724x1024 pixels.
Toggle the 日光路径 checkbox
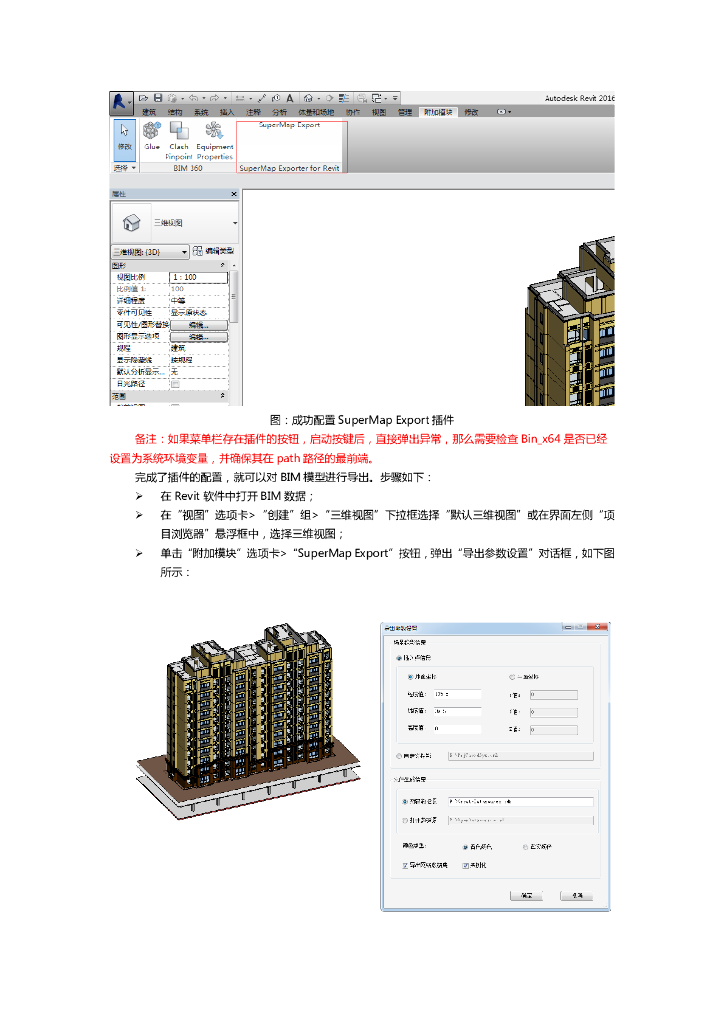coord(175,384)
